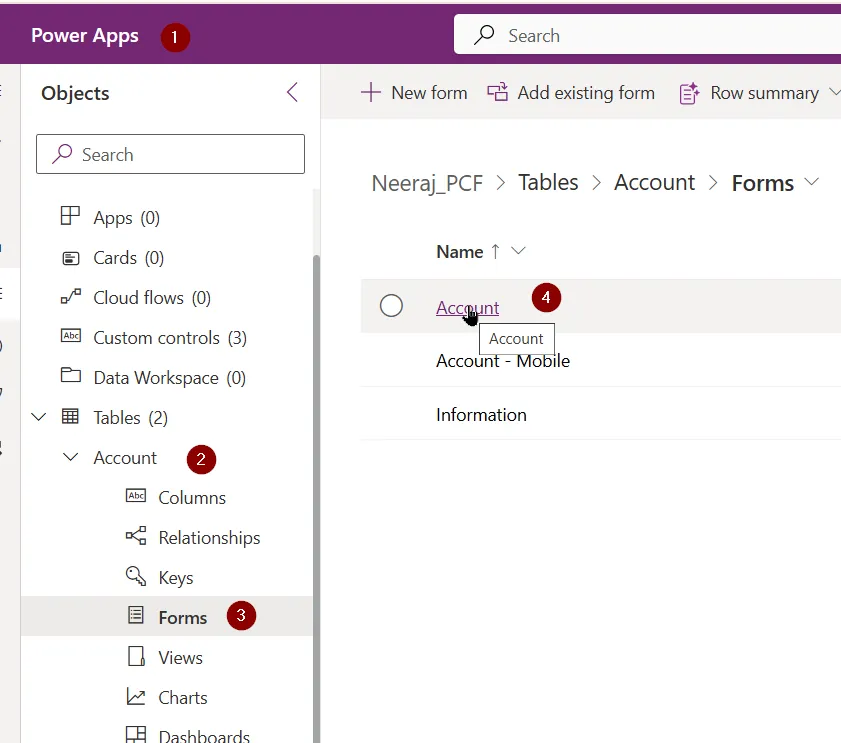841x743 pixels.
Task: Collapse the Tables tree node
Action: [39, 416]
